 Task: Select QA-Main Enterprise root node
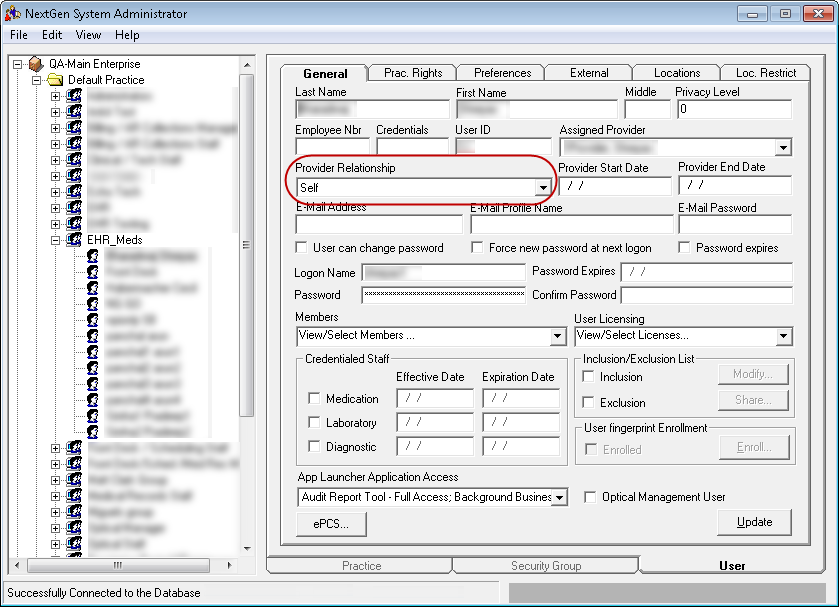click(x=95, y=64)
